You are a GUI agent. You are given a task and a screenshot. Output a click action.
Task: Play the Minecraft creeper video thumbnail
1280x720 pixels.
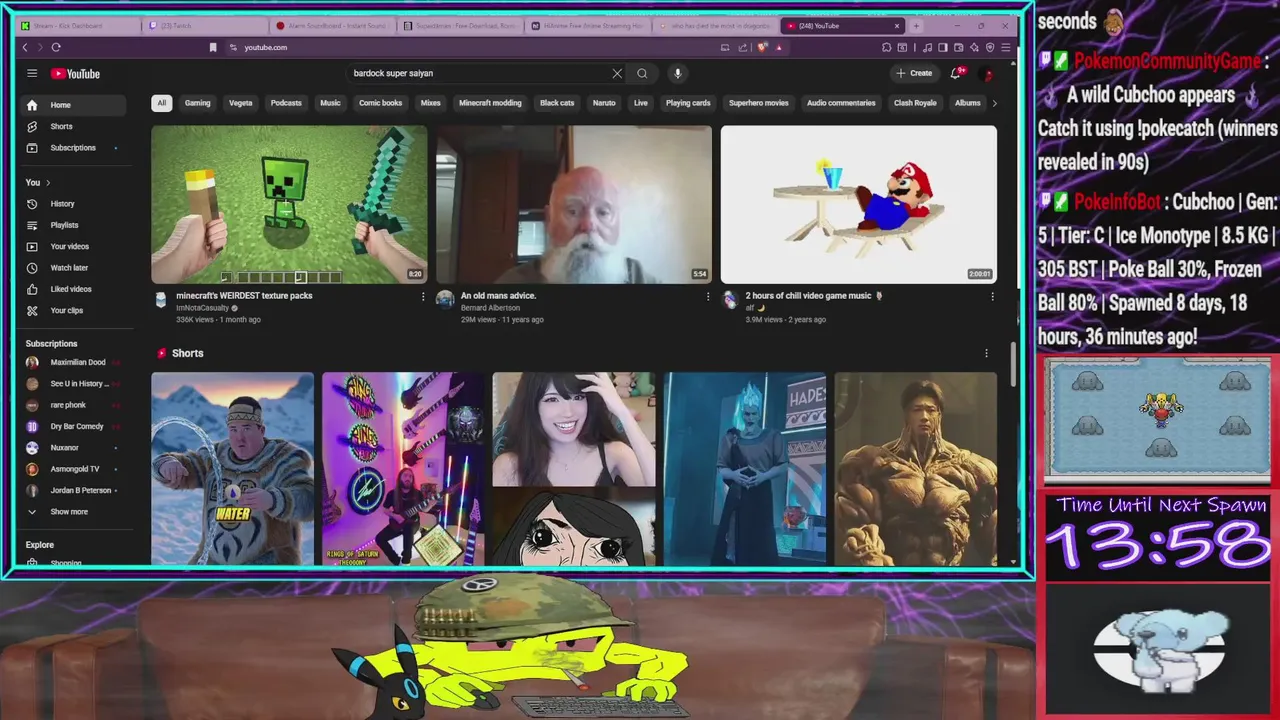(289, 204)
